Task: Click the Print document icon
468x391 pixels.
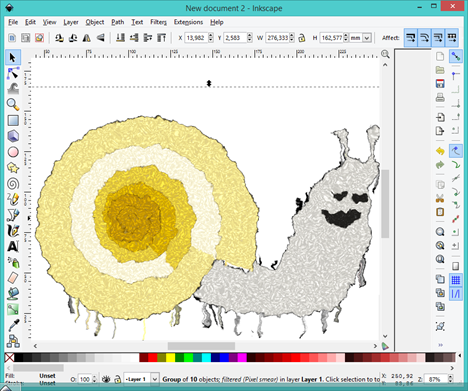Action: click(440, 97)
